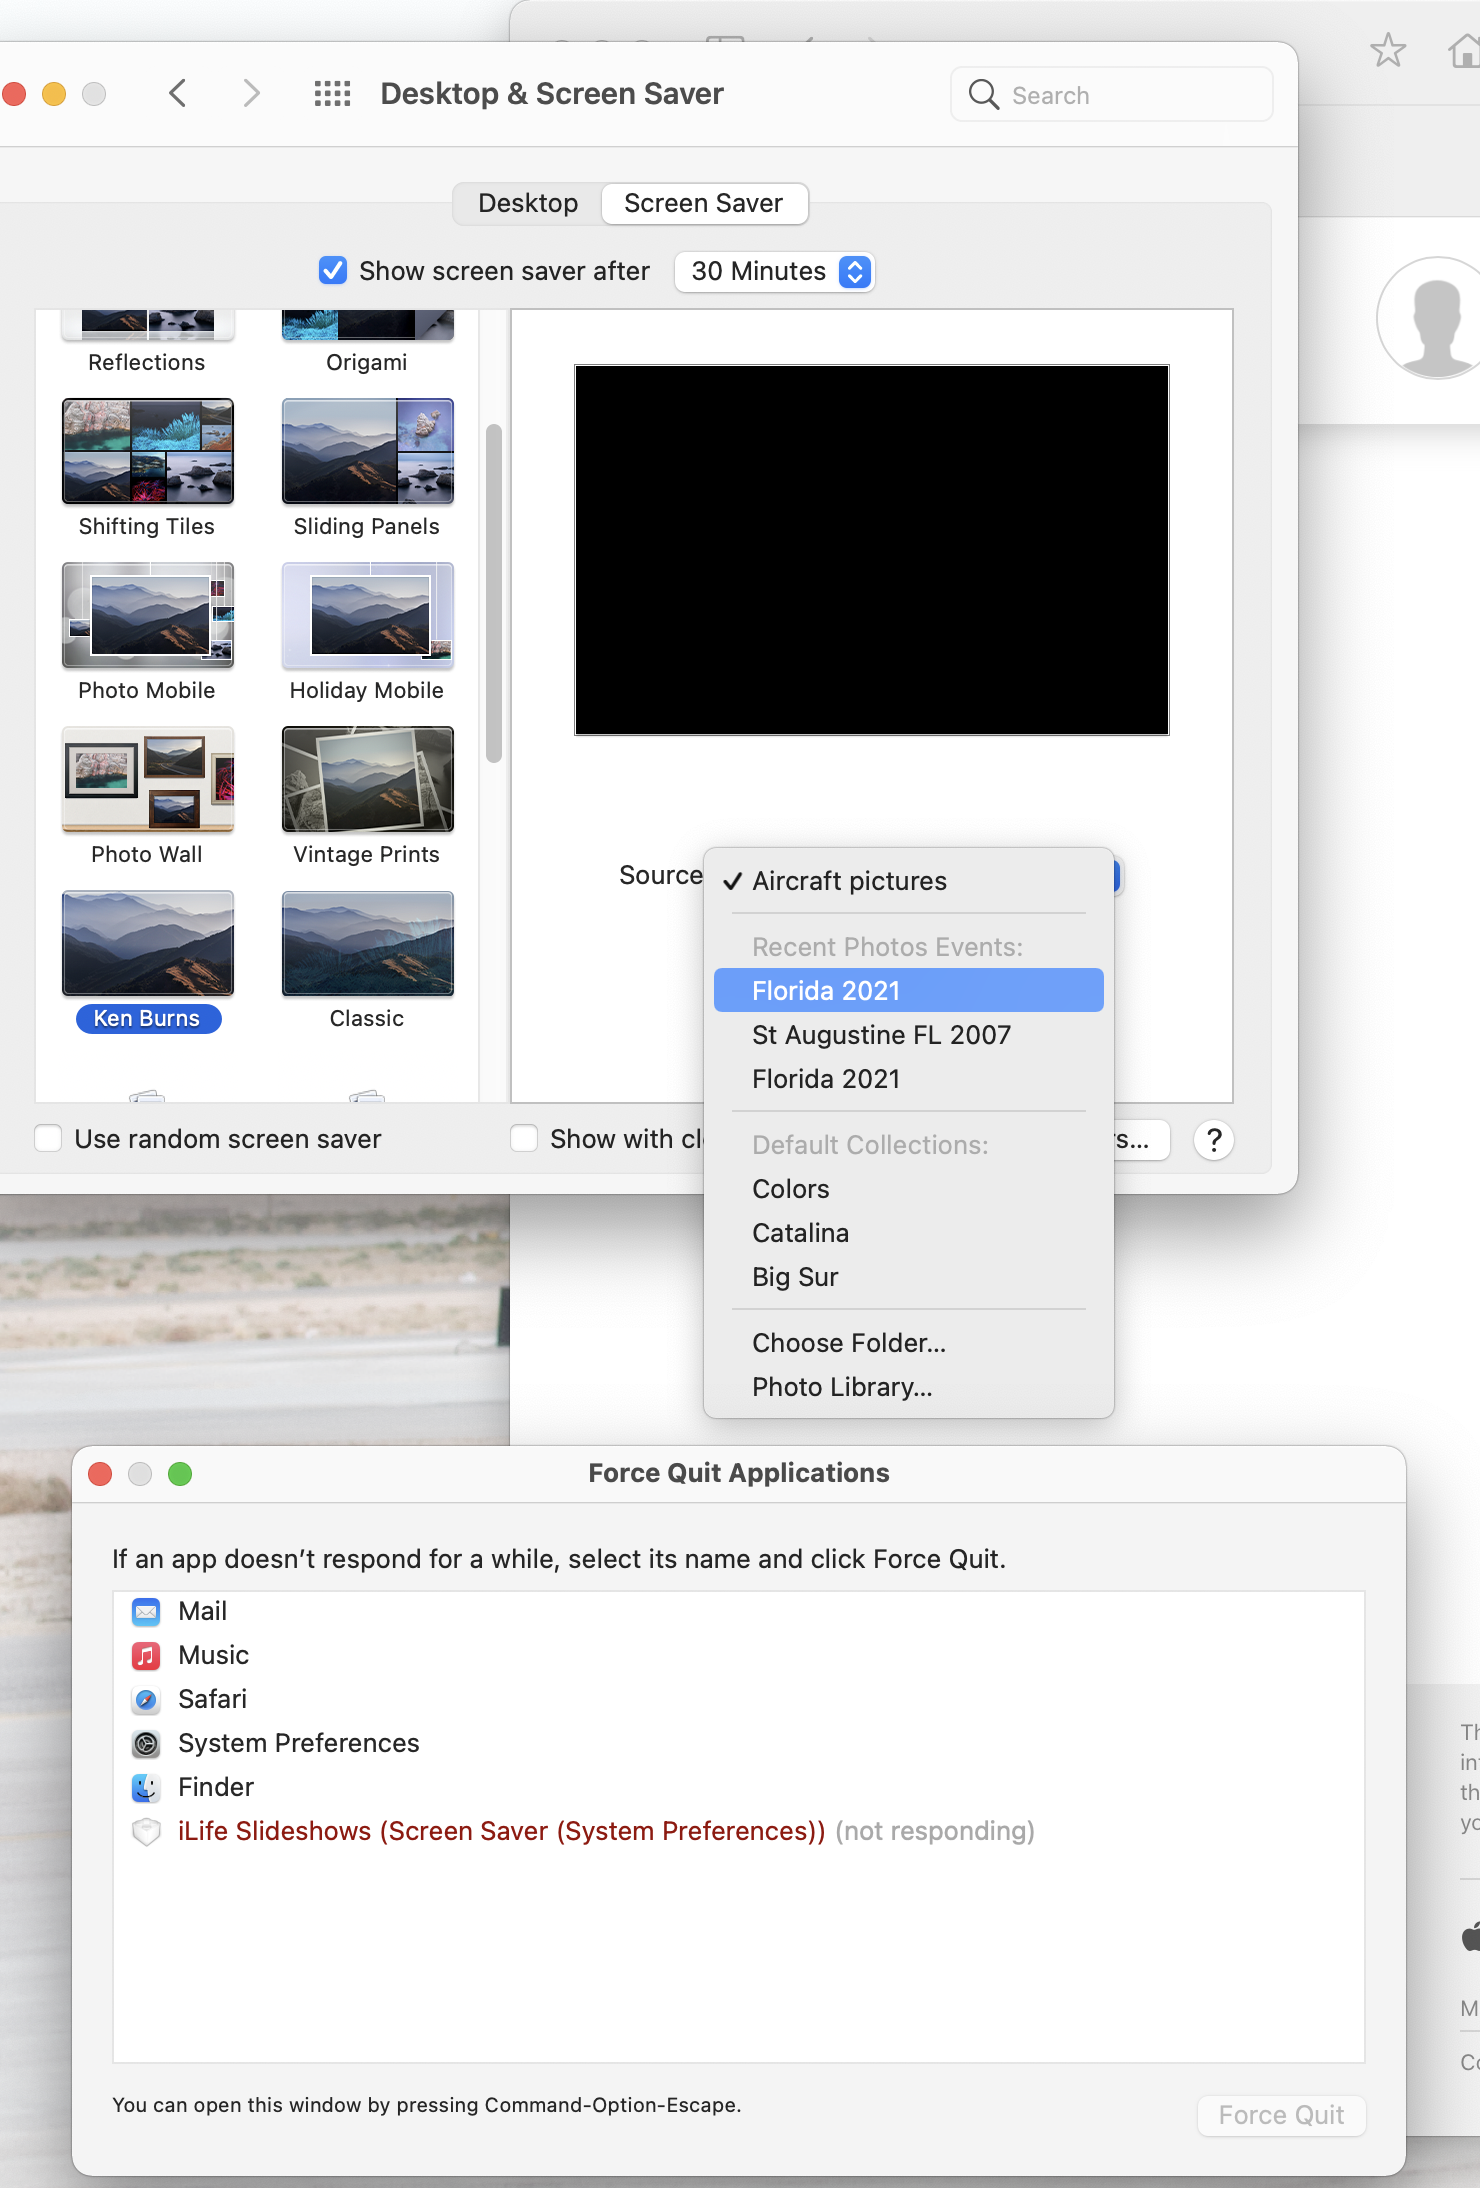Show all preferences grid

point(332,94)
